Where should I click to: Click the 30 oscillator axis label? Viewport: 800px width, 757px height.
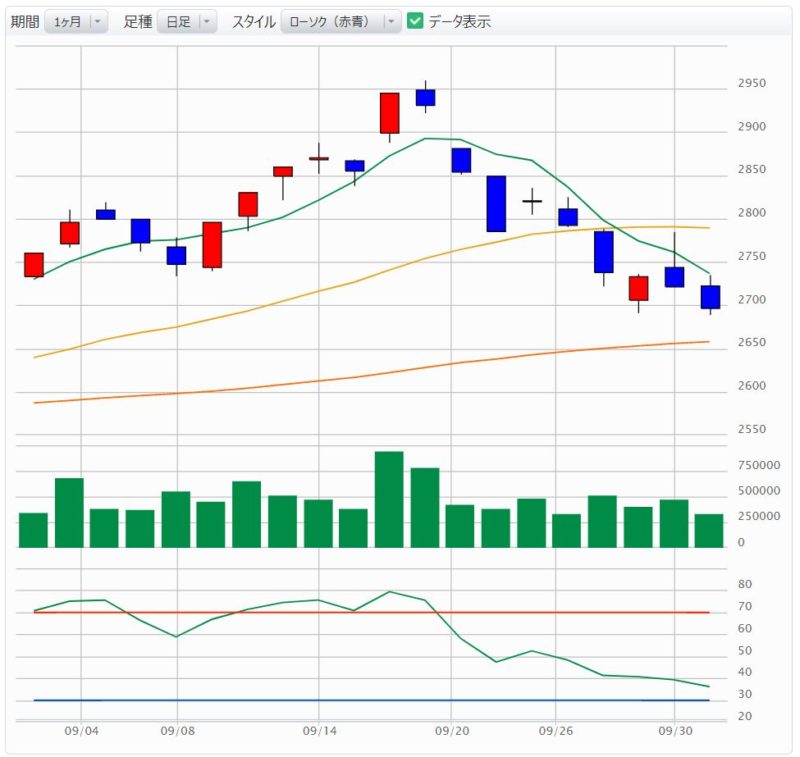(x=745, y=694)
